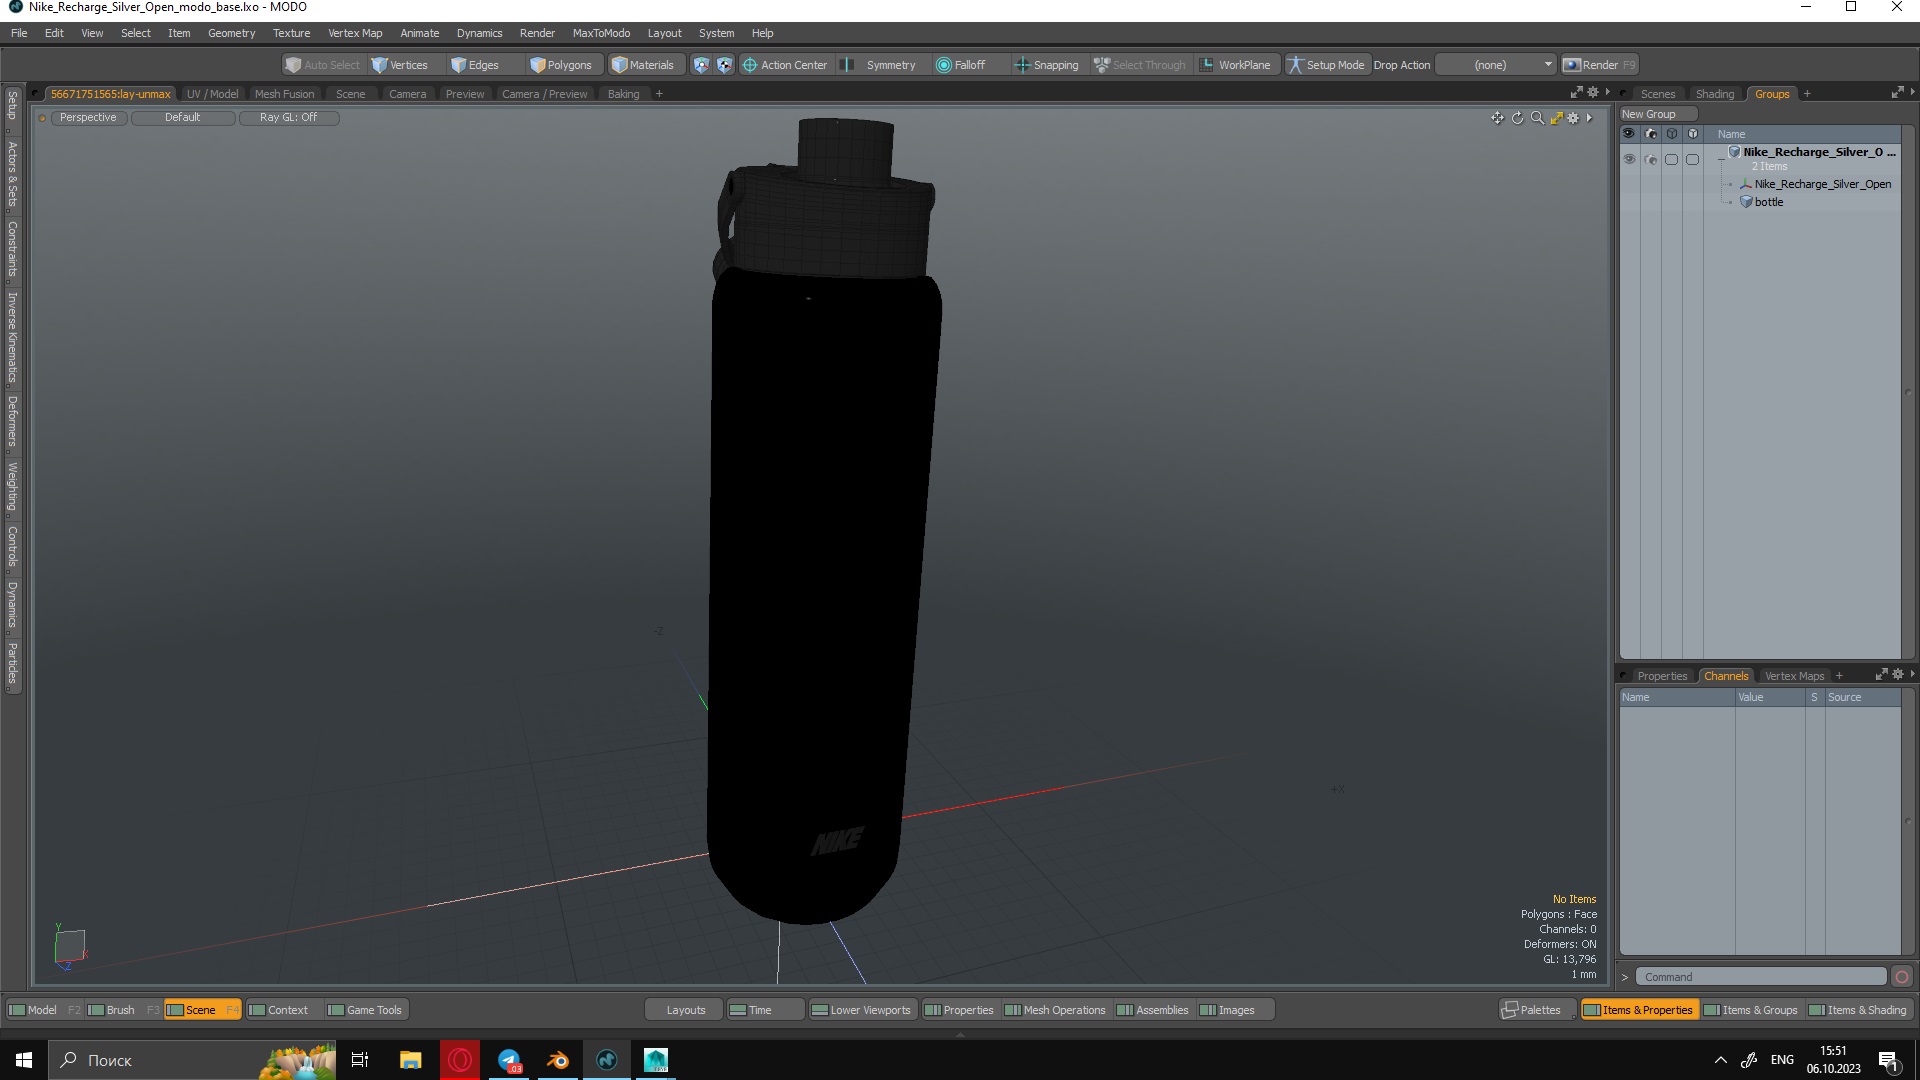Expand the viewport options arrow
1920x1080 pixels.
(1589, 118)
